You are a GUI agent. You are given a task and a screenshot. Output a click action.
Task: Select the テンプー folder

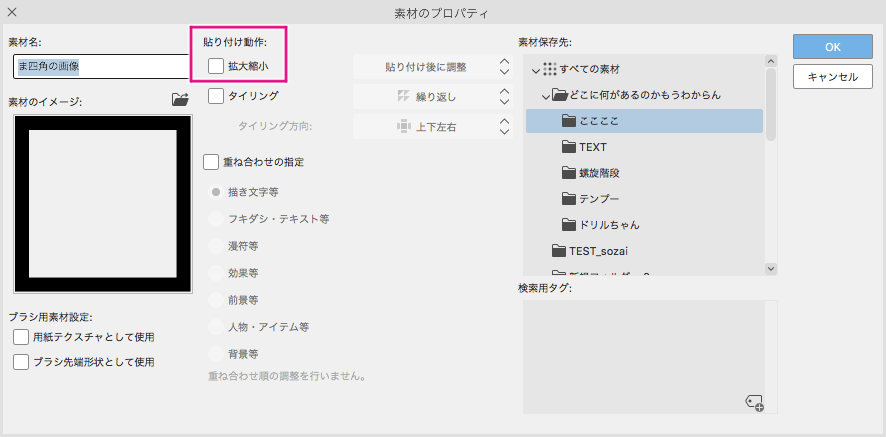pyautogui.click(x=644, y=199)
